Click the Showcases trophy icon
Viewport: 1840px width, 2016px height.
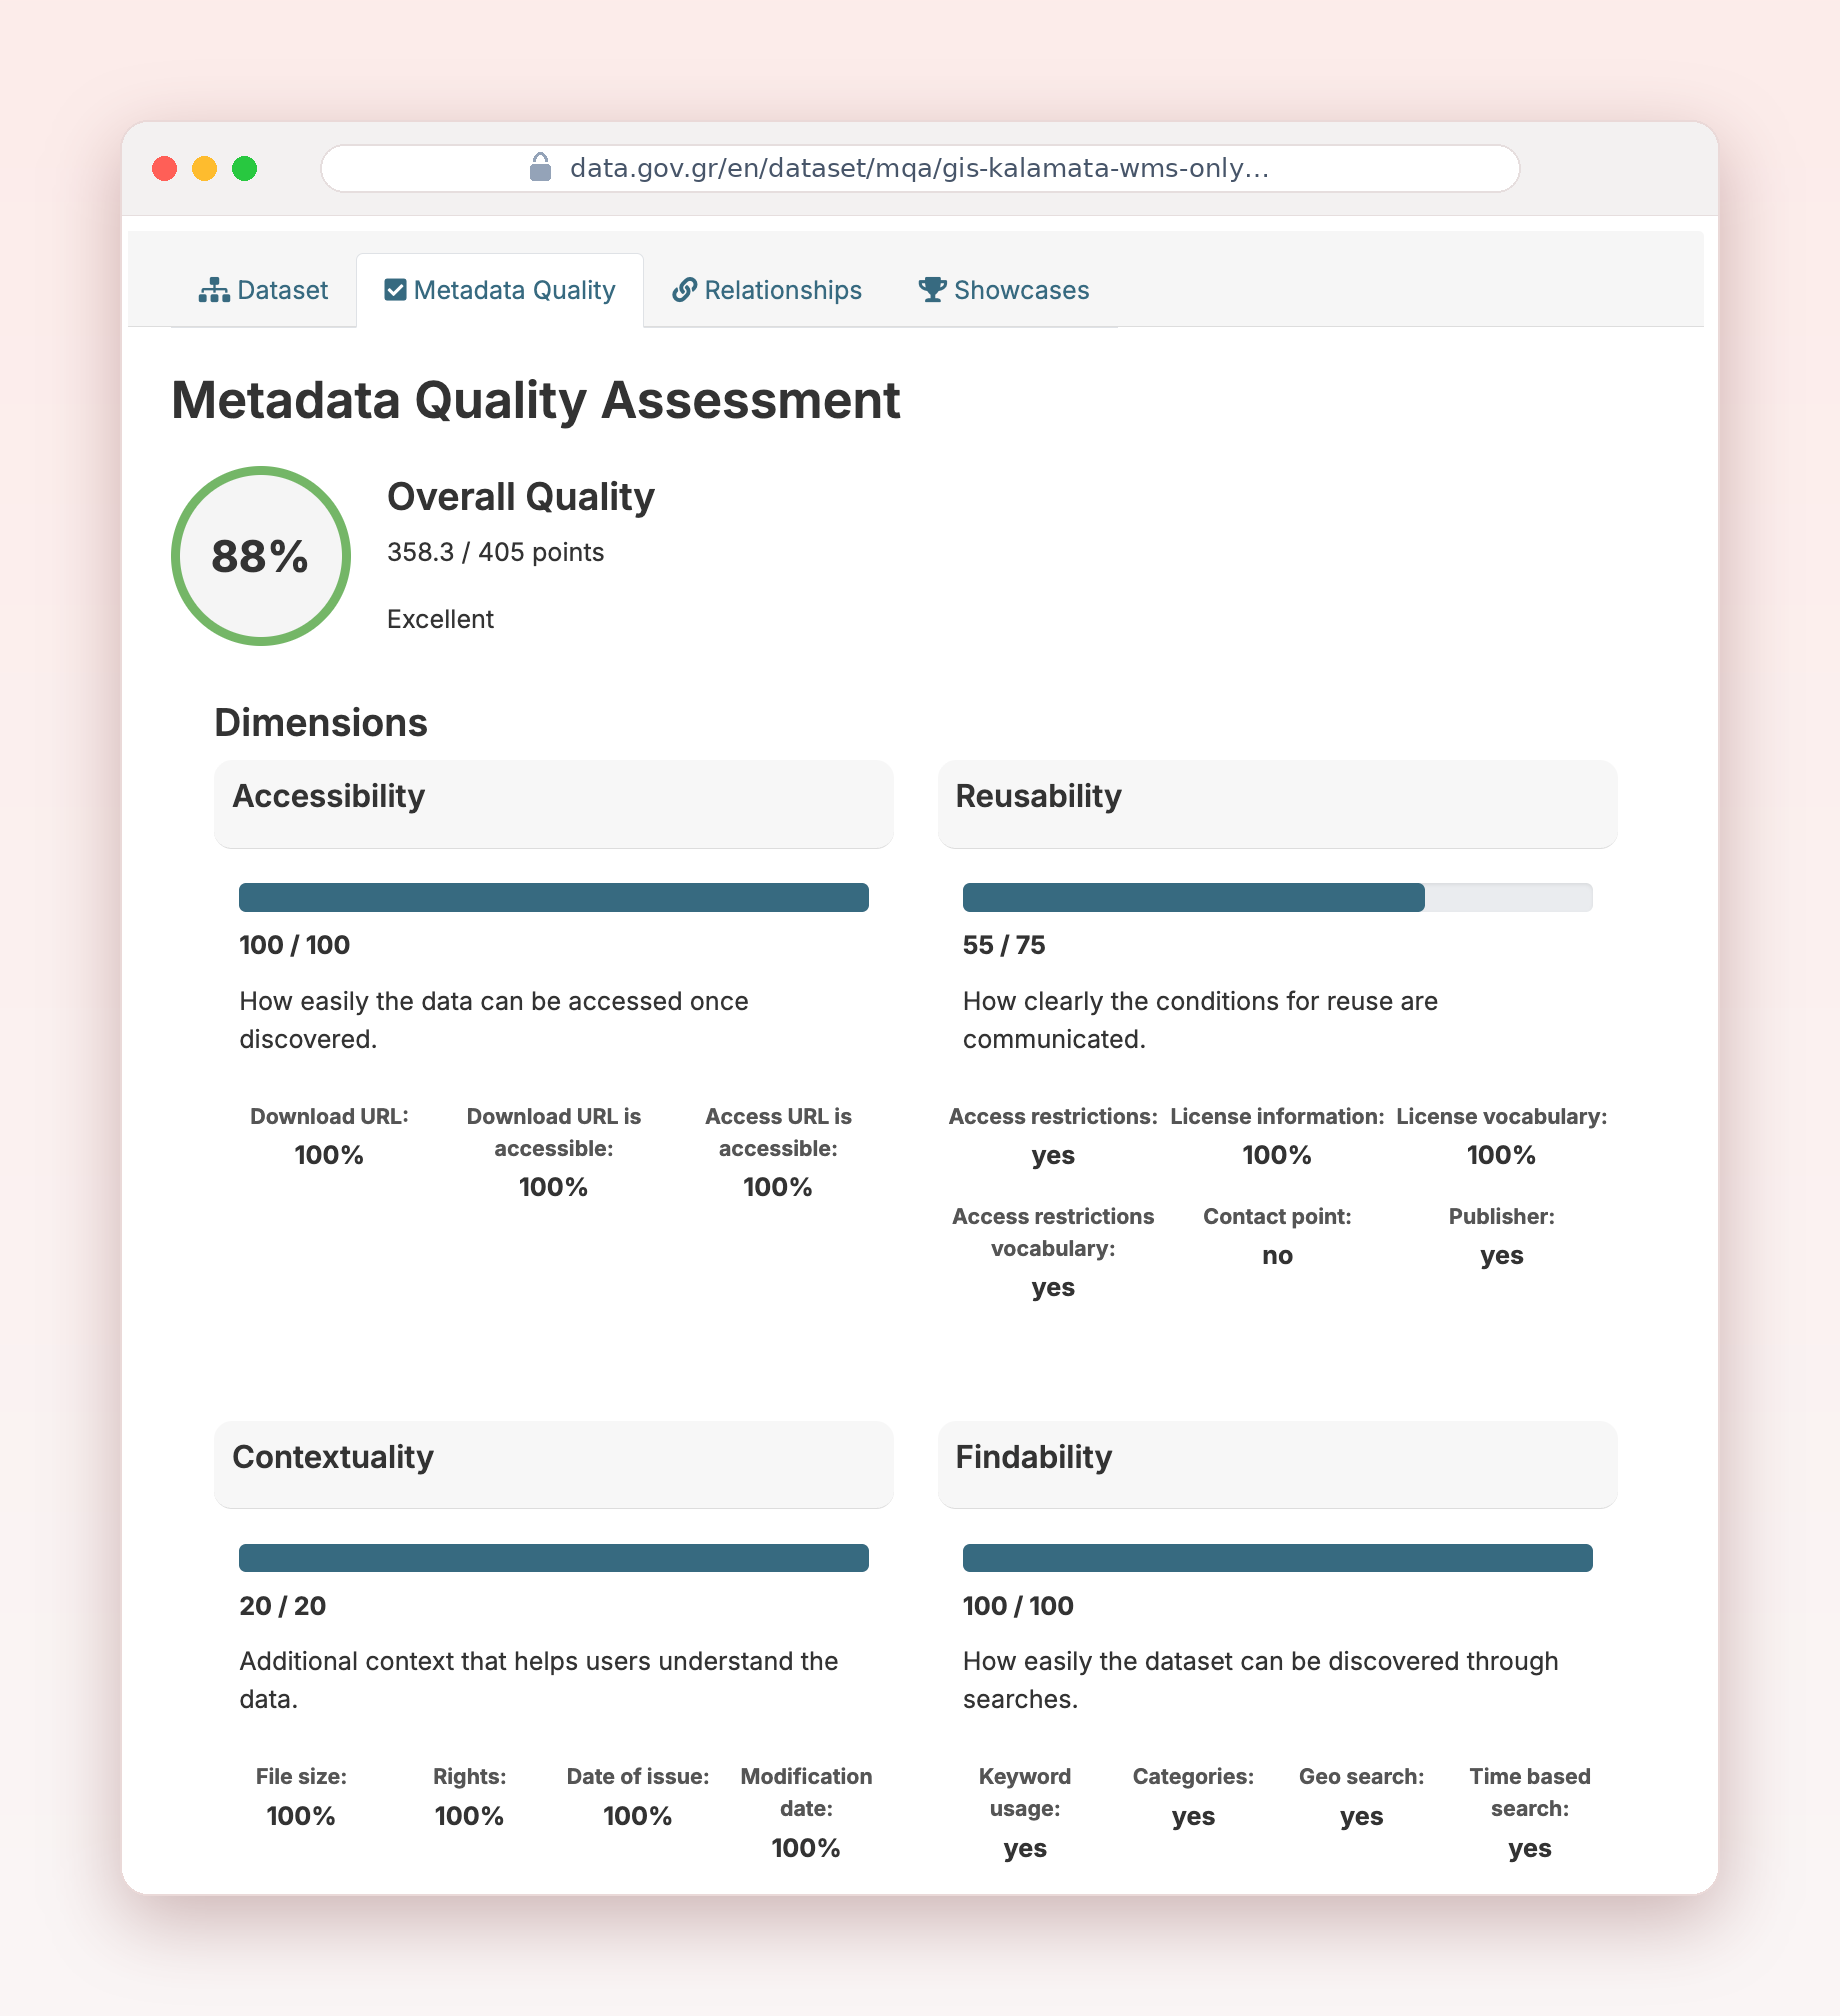point(932,290)
